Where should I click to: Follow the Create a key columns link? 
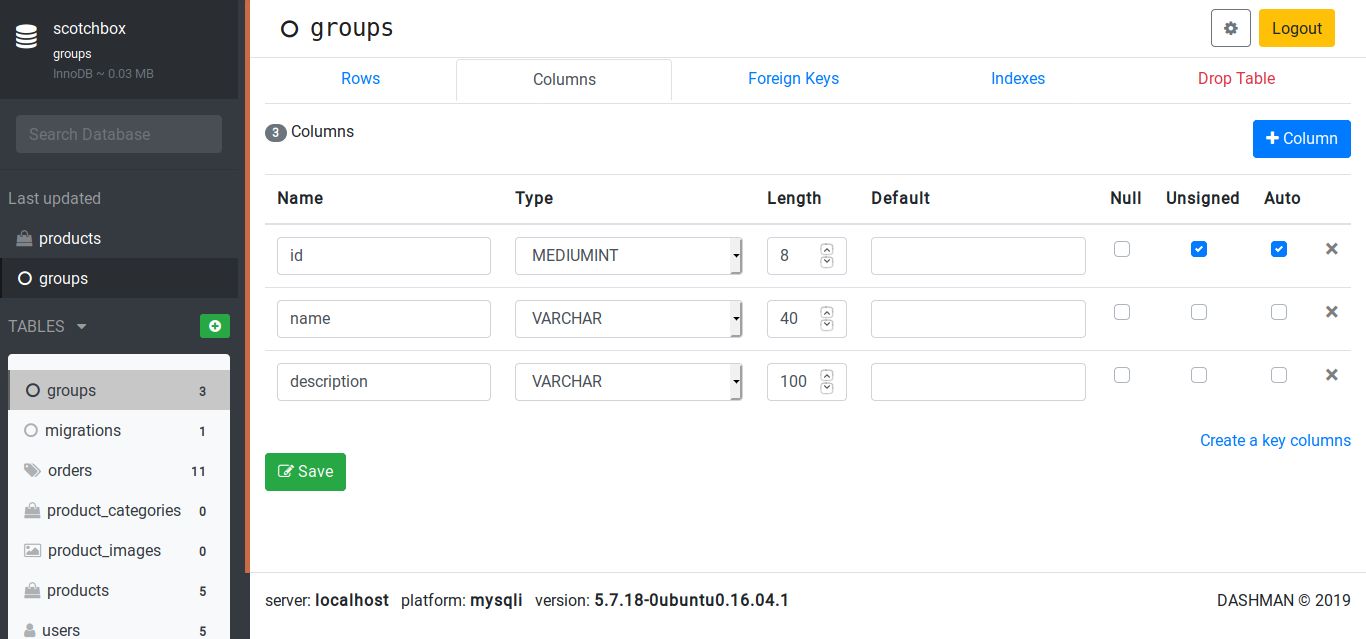click(x=1275, y=440)
